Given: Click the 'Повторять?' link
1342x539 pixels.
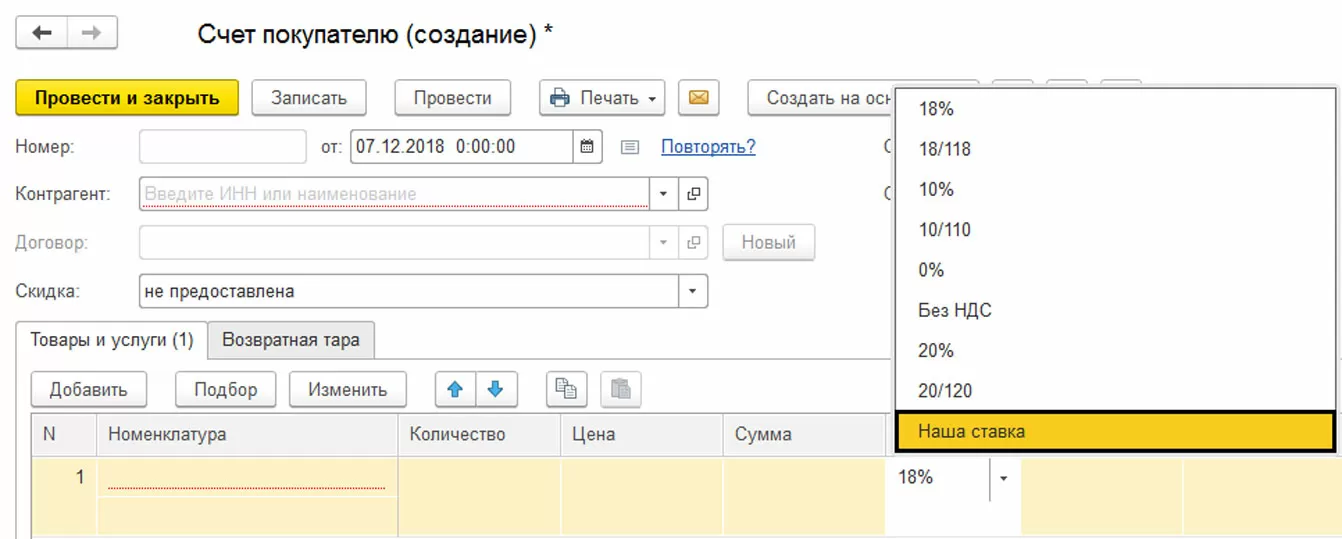Looking at the screenshot, I should coord(708,147).
